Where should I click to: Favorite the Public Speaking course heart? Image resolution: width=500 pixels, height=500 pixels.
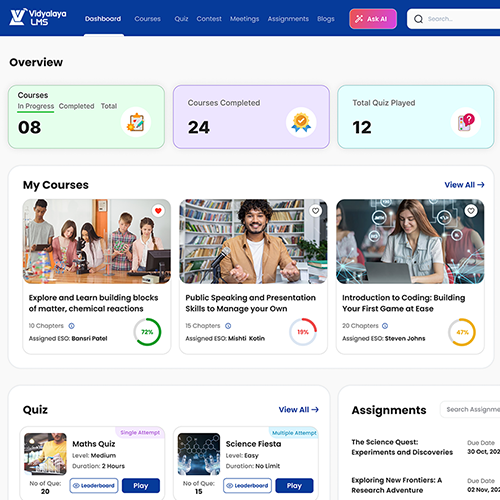click(315, 211)
